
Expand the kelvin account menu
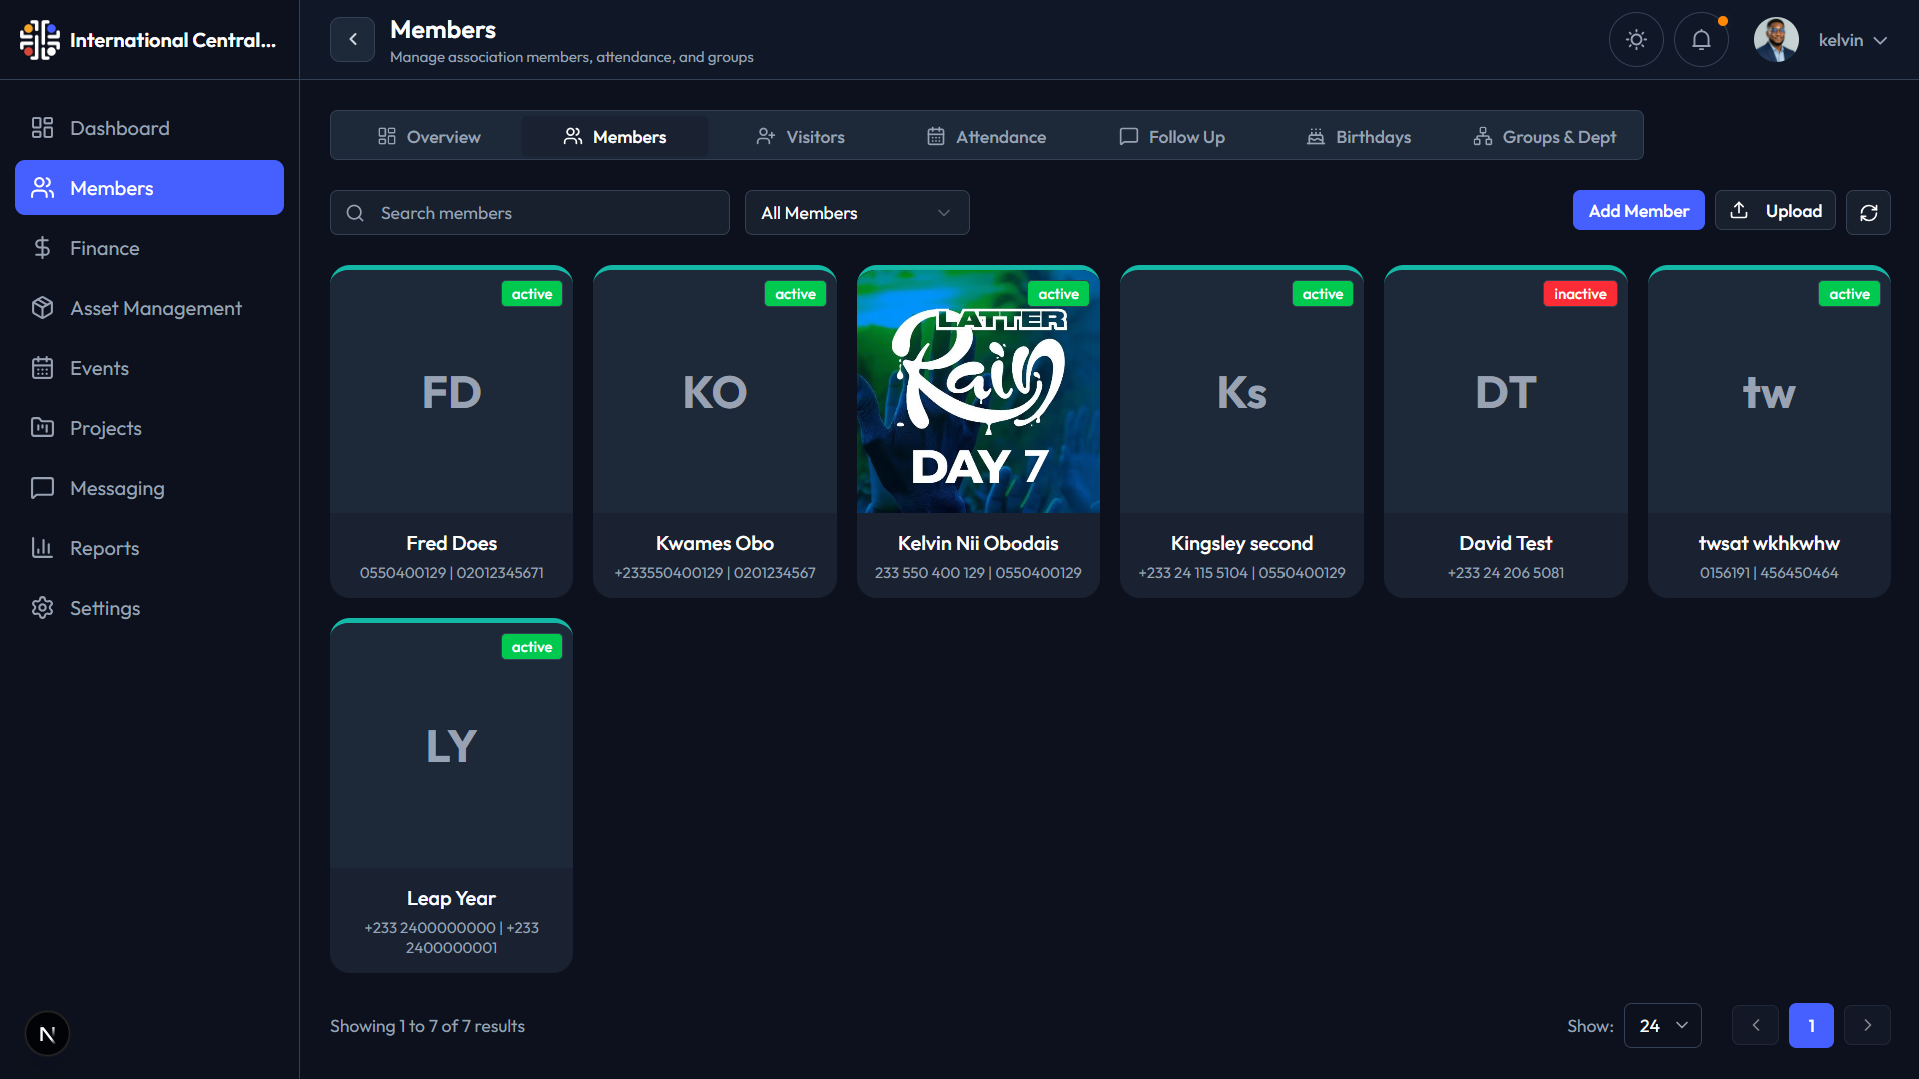(x=1852, y=40)
